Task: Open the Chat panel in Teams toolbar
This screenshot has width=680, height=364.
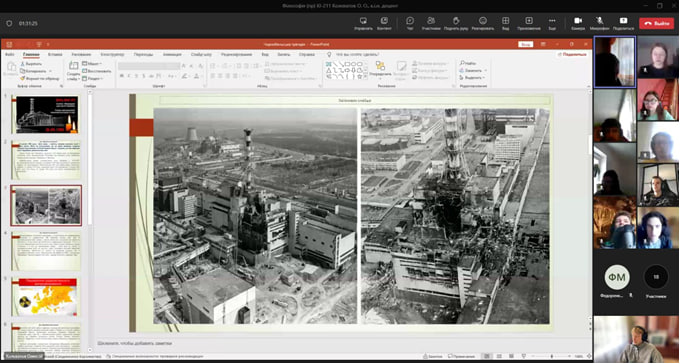Action: pyautogui.click(x=410, y=23)
